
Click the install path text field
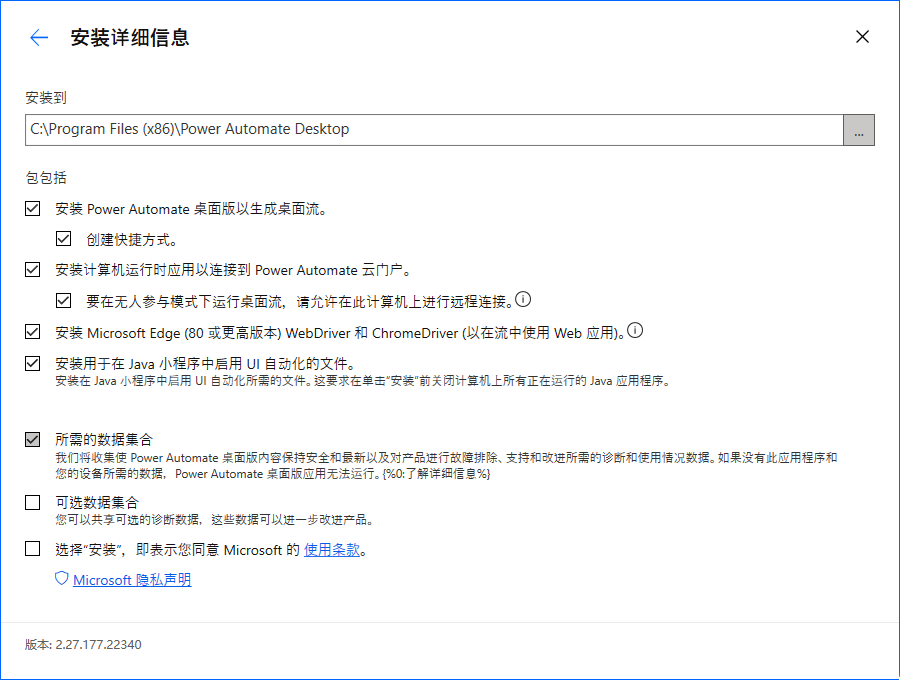point(435,129)
